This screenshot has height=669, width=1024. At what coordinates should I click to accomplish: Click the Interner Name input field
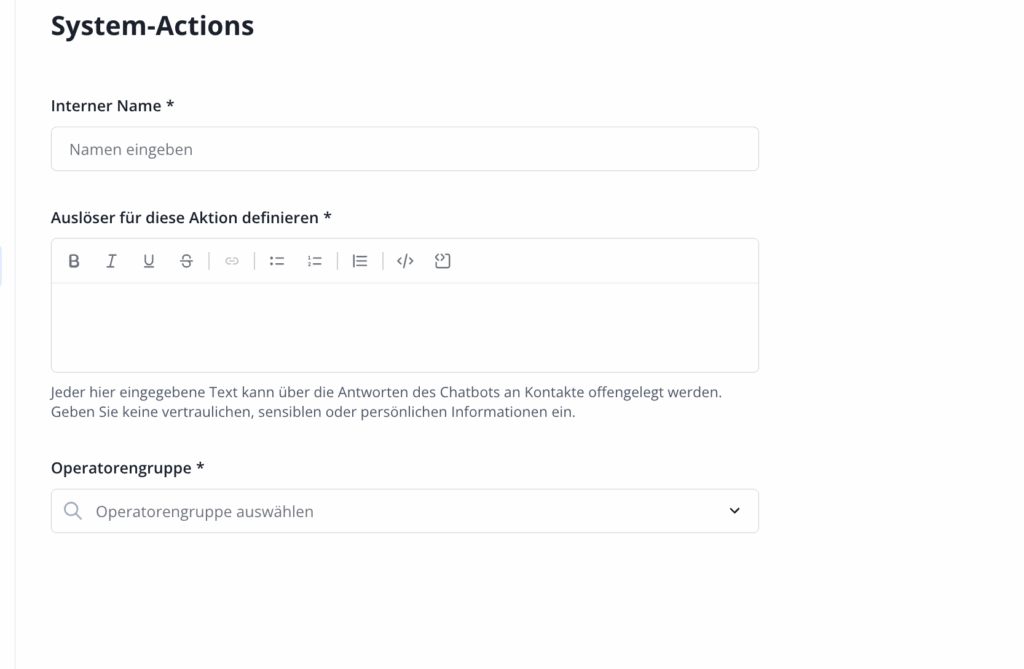pos(404,149)
